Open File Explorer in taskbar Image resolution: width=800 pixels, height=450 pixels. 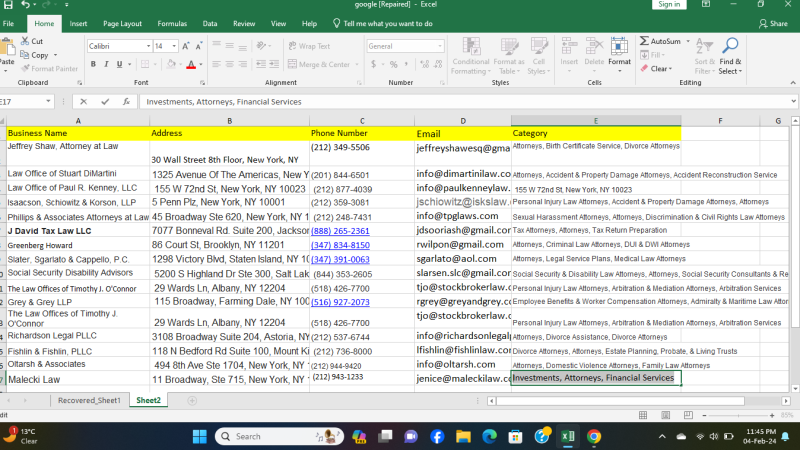pos(463,436)
